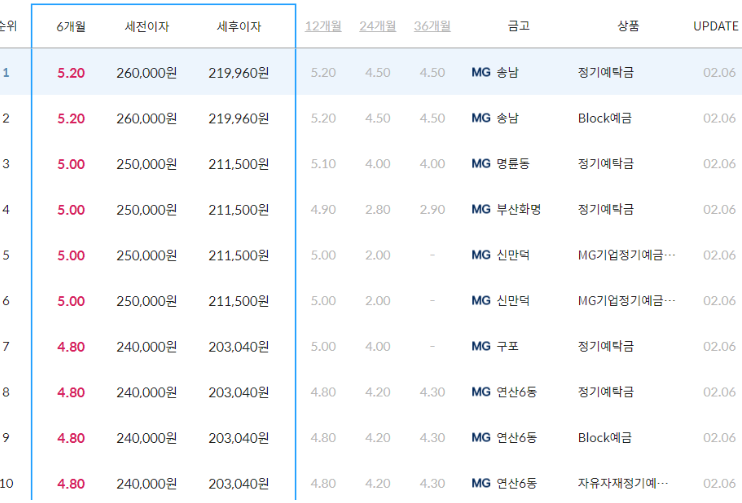Click red 5.20 rate in rank 1 row
Viewport: 742px width, 503px height.
[x=71, y=73]
